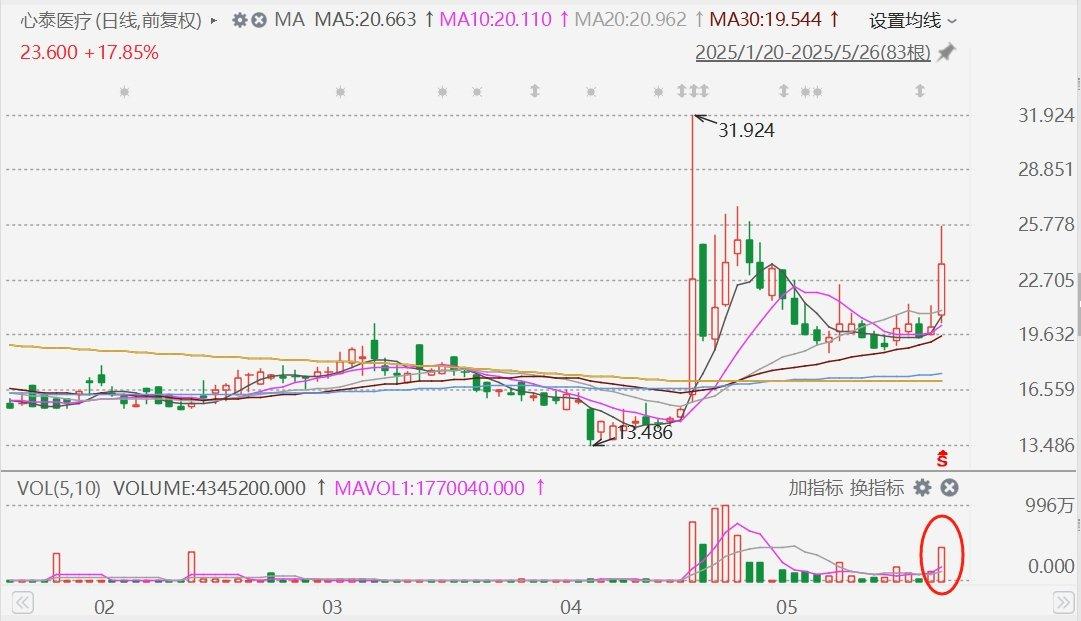Click the red S signal marker

(942, 459)
